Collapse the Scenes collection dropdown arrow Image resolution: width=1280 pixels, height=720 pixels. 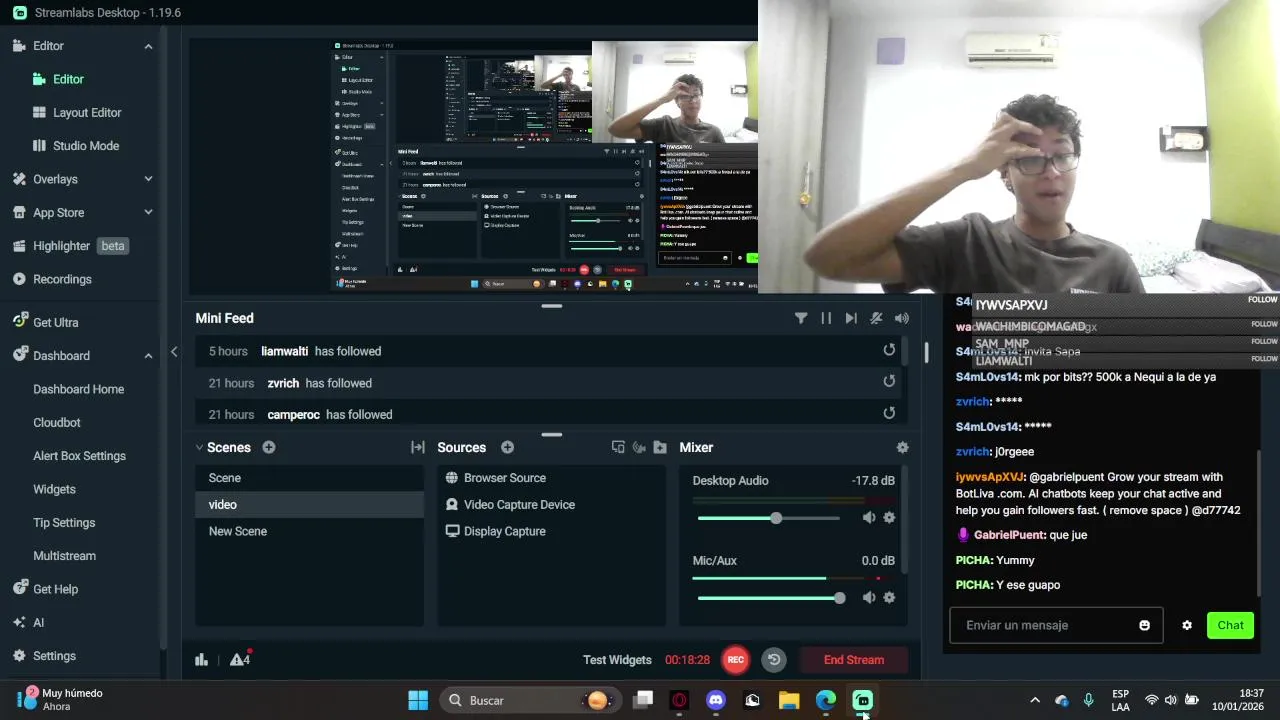(x=198, y=448)
